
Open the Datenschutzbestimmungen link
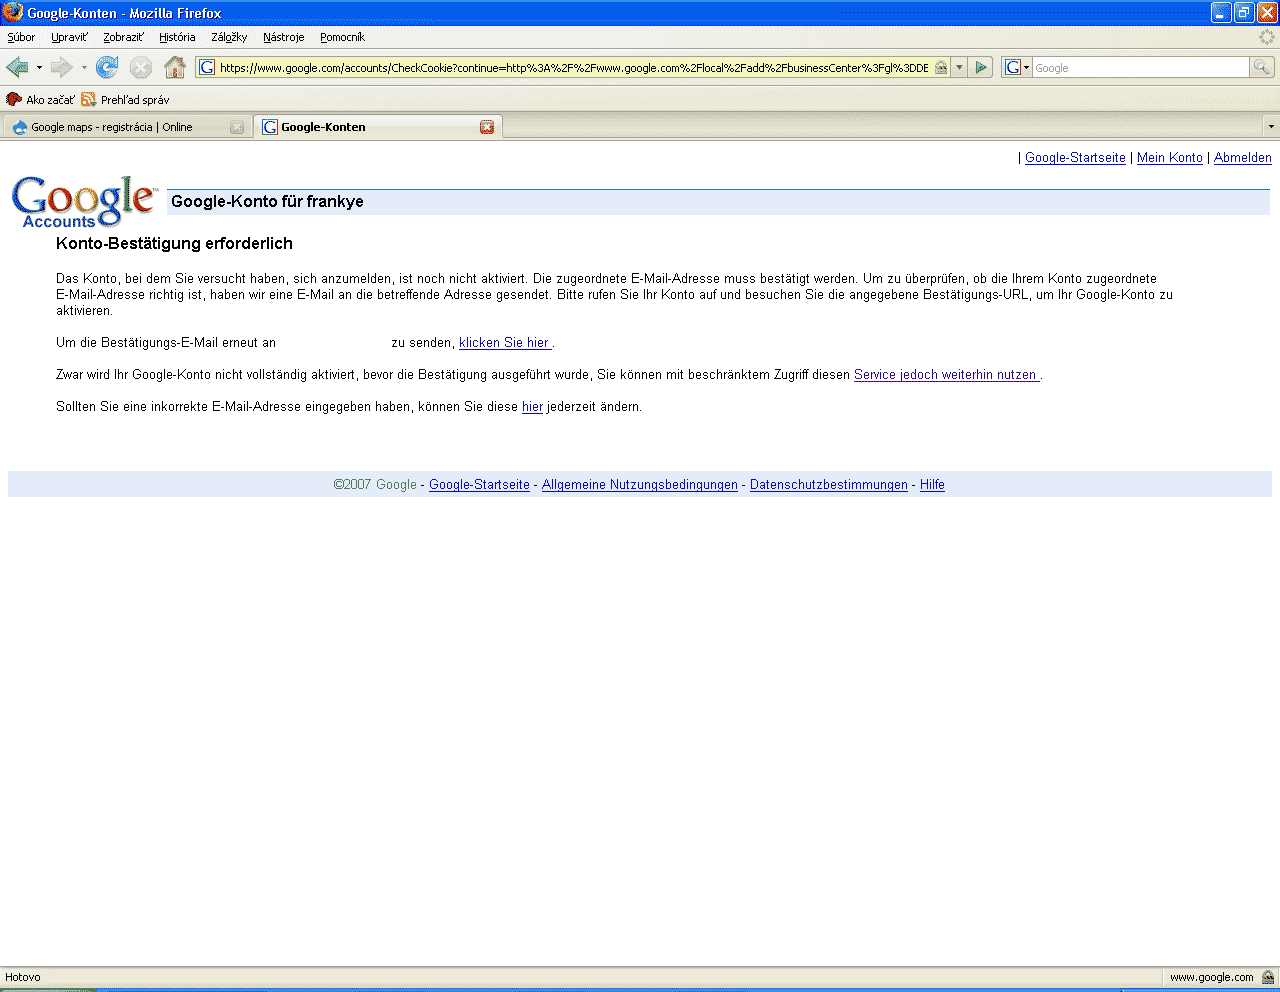(829, 485)
